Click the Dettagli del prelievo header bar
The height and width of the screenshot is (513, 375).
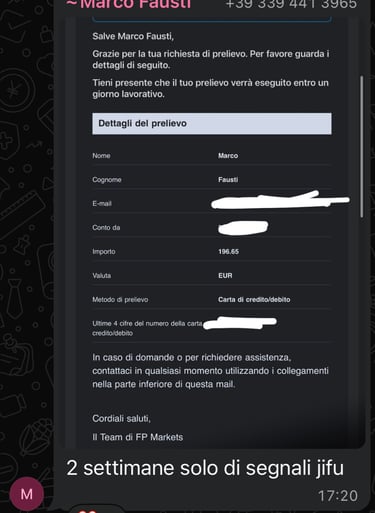212,124
